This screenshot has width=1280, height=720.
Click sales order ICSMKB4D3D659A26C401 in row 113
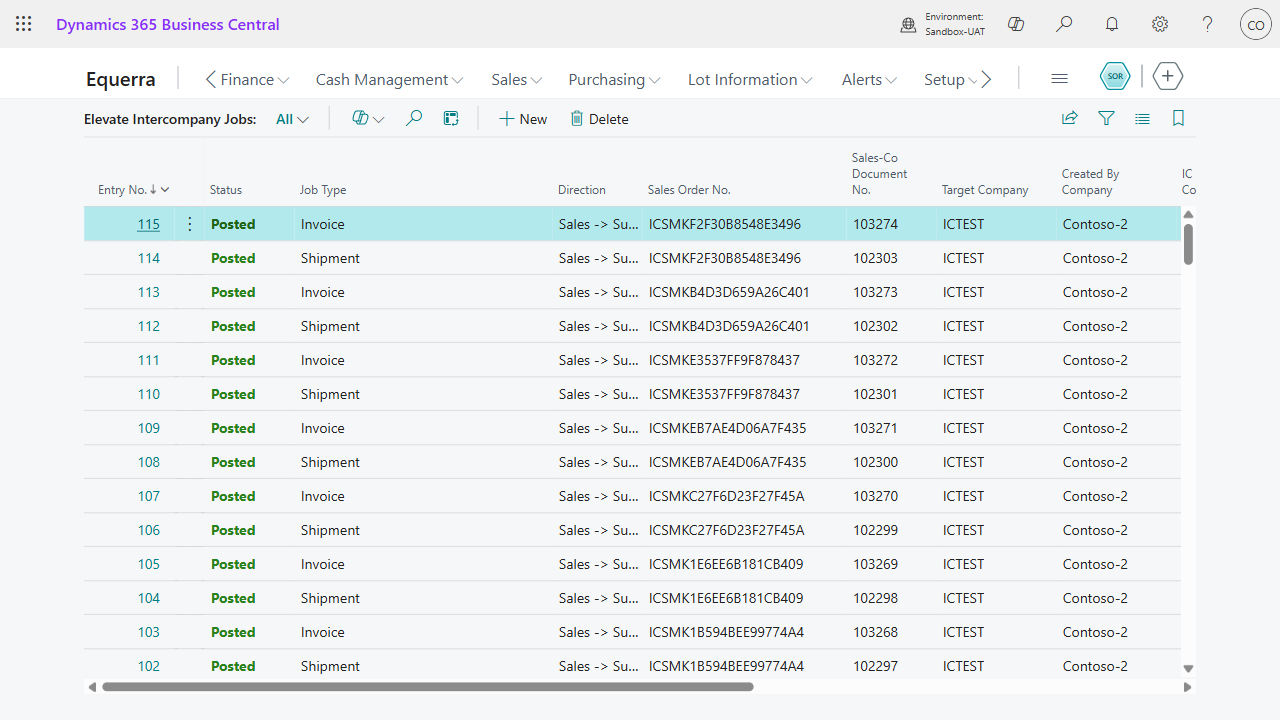coord(729,292)
